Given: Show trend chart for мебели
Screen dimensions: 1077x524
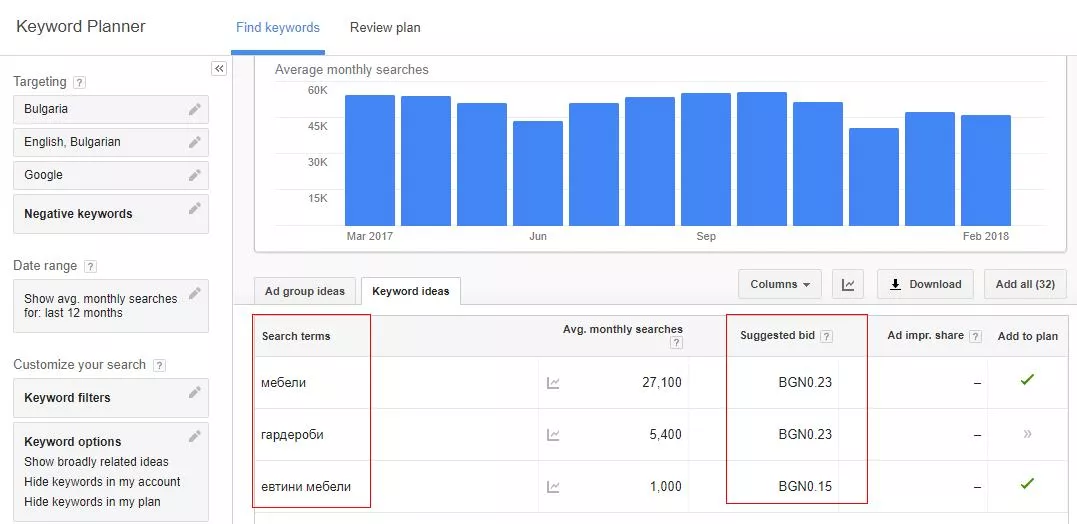Looking at the screenshot, I should (553, 383).
